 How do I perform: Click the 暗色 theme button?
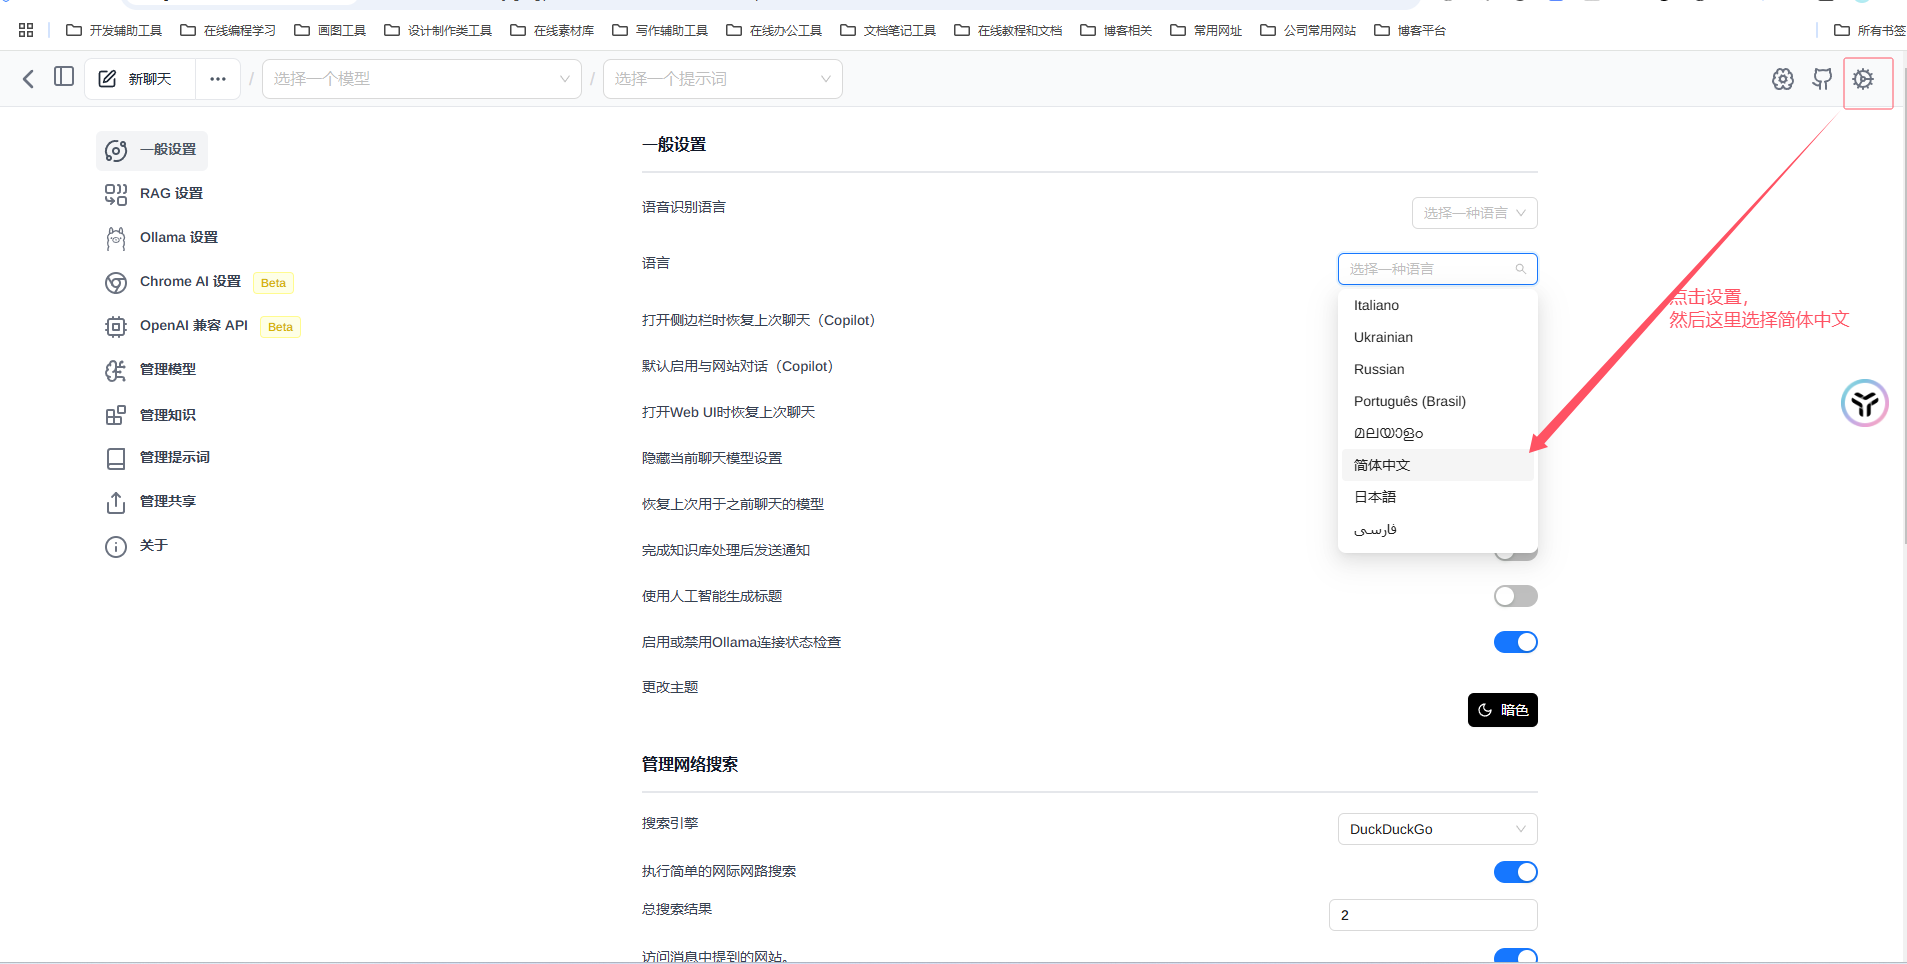[x=1503, y=710]
